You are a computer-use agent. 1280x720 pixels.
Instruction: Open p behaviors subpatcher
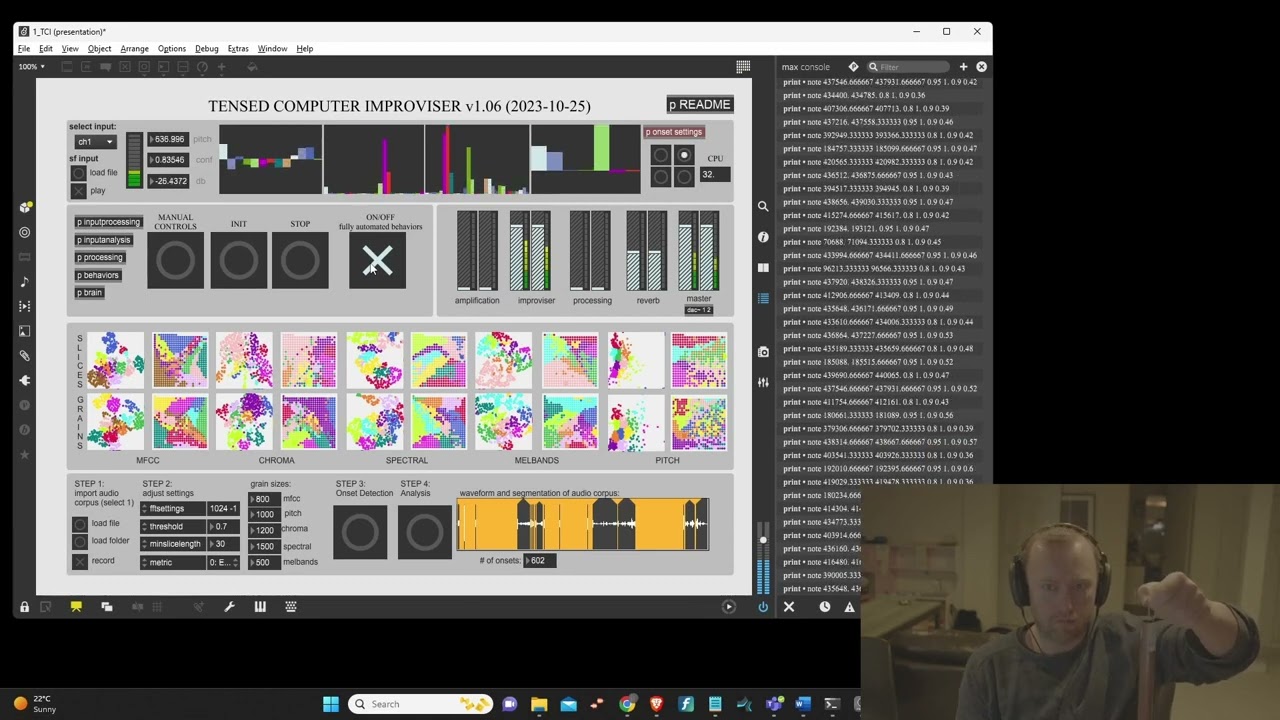pyautogui.click(x=99, y=275)
